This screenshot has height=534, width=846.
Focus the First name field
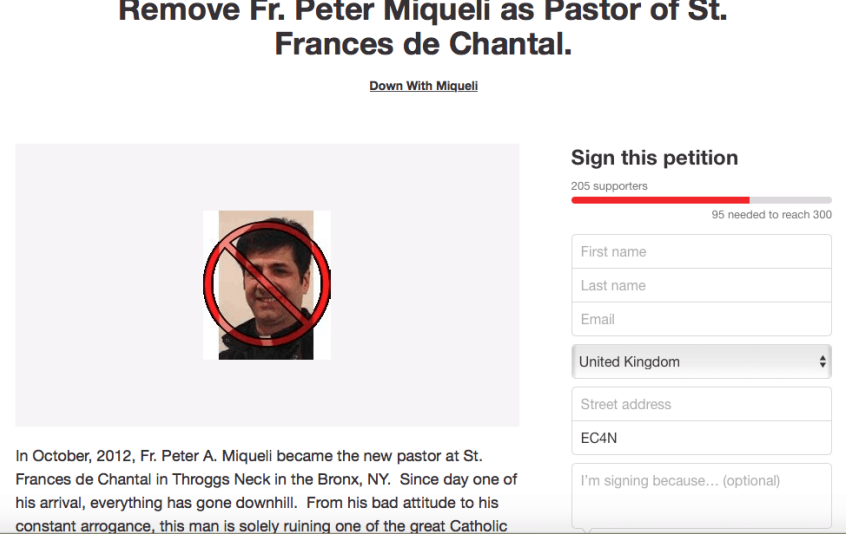(700, 252)
